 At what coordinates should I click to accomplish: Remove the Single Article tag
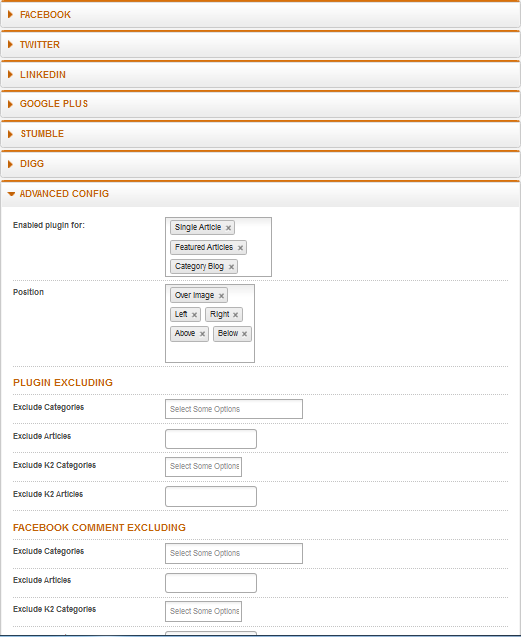pyautogui.click(x=228, y=228)
